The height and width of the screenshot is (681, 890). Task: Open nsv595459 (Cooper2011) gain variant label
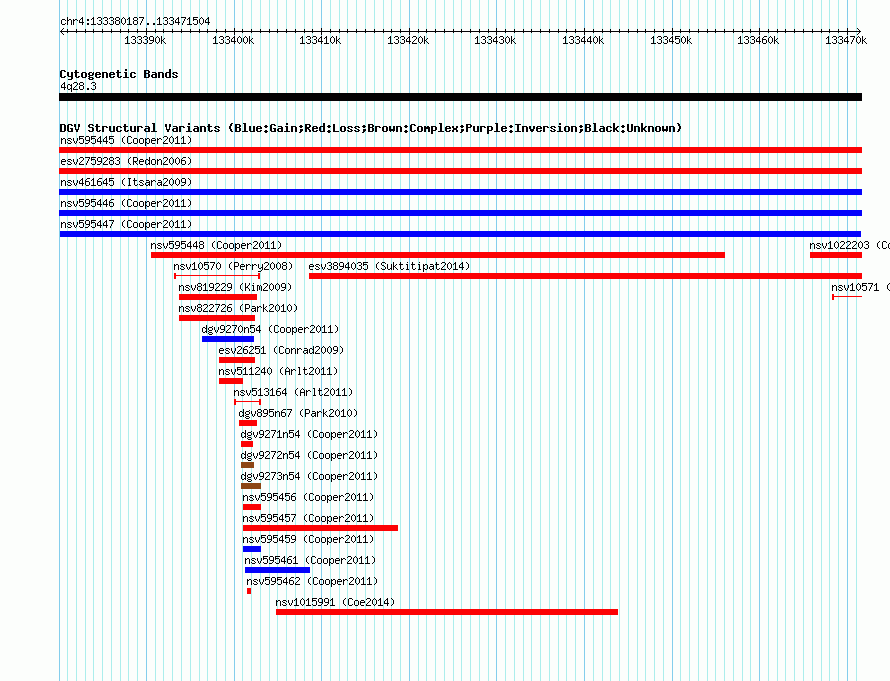(x=308, y=539)
